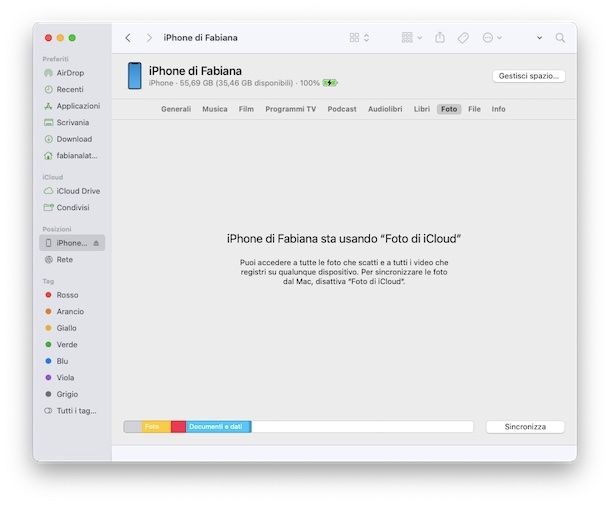Eject the iPhone using eject icon

[x=96, y=243]
